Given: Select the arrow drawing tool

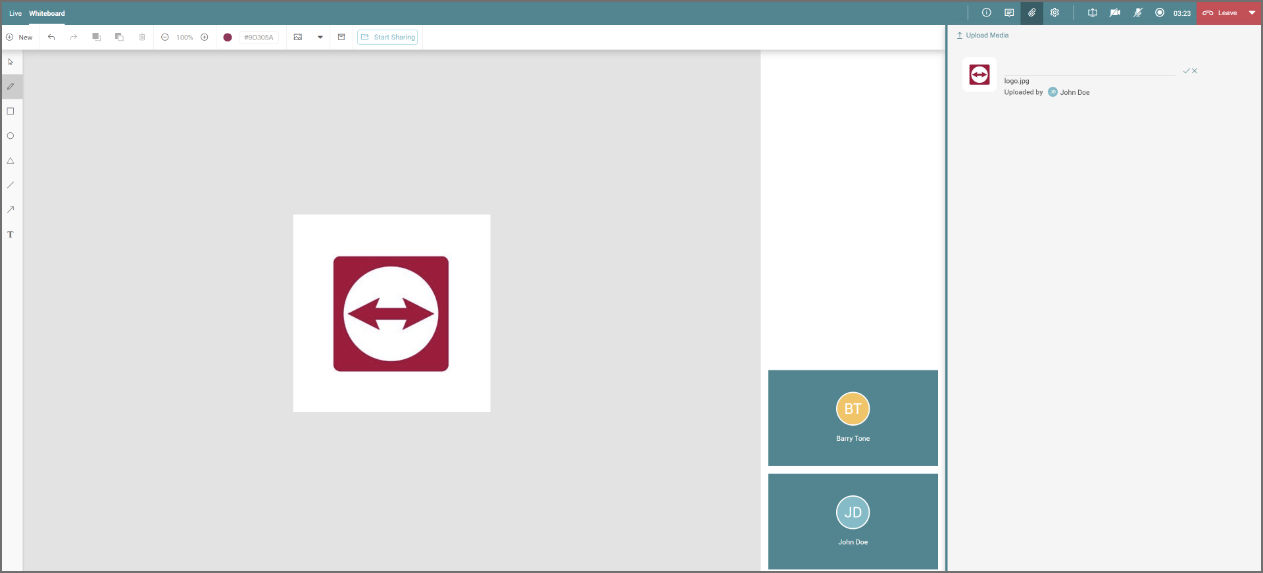Looking at the screenshot, I should [x=11, y=210].
